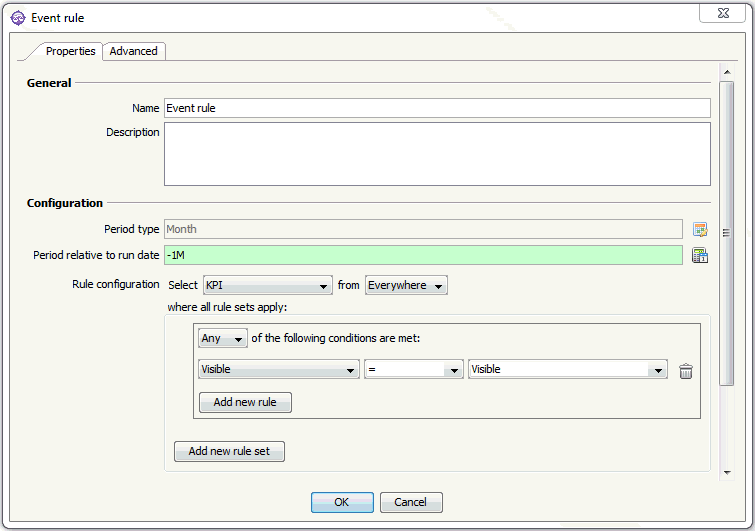Click the Add new rule button
The image size is (755, 531).
coord(245,402)
